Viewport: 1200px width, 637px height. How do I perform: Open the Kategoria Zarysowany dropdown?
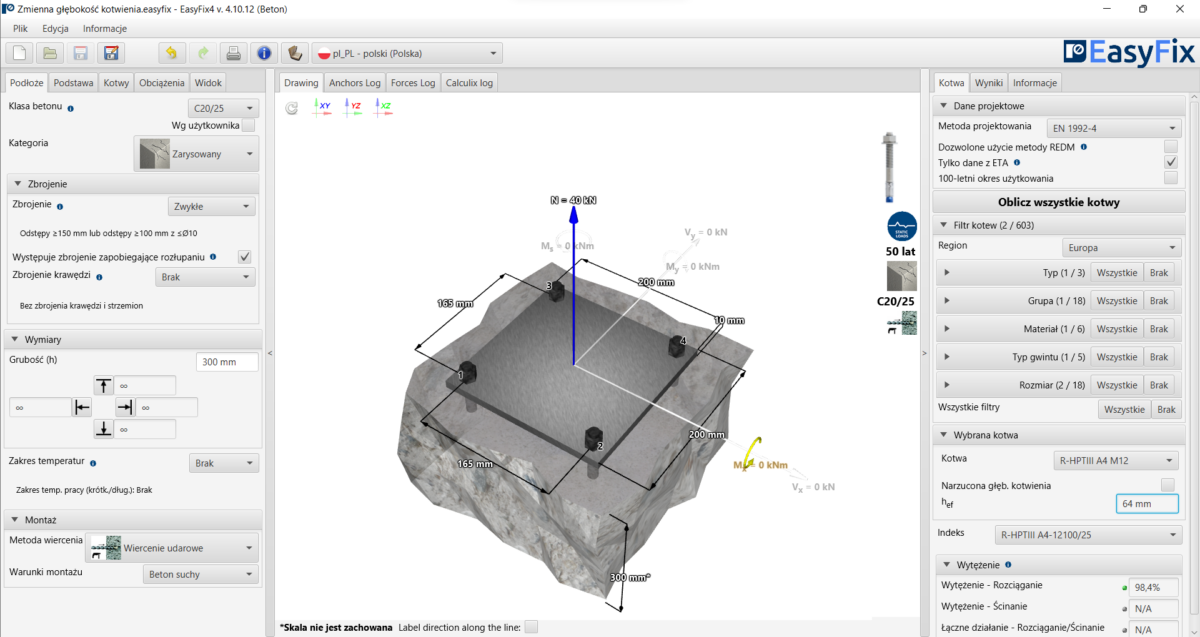pos(196,154)
